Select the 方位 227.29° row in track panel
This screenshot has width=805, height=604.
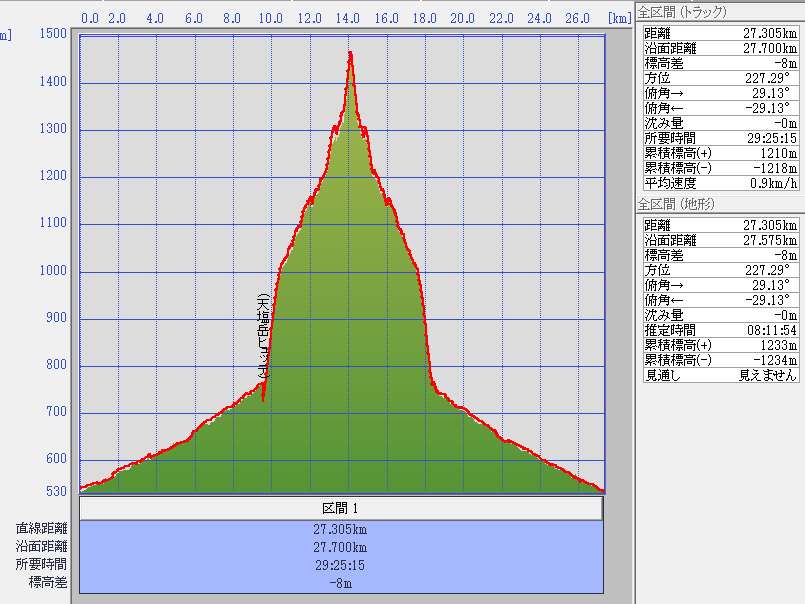(720, 77)
